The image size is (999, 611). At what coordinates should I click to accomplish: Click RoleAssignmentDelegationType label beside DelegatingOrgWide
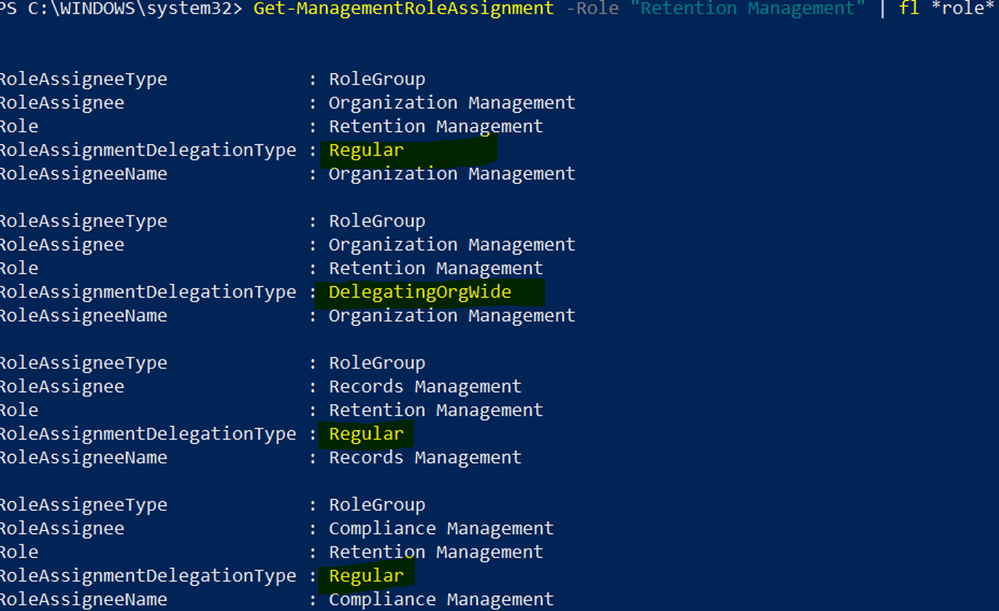click(148, 292)
